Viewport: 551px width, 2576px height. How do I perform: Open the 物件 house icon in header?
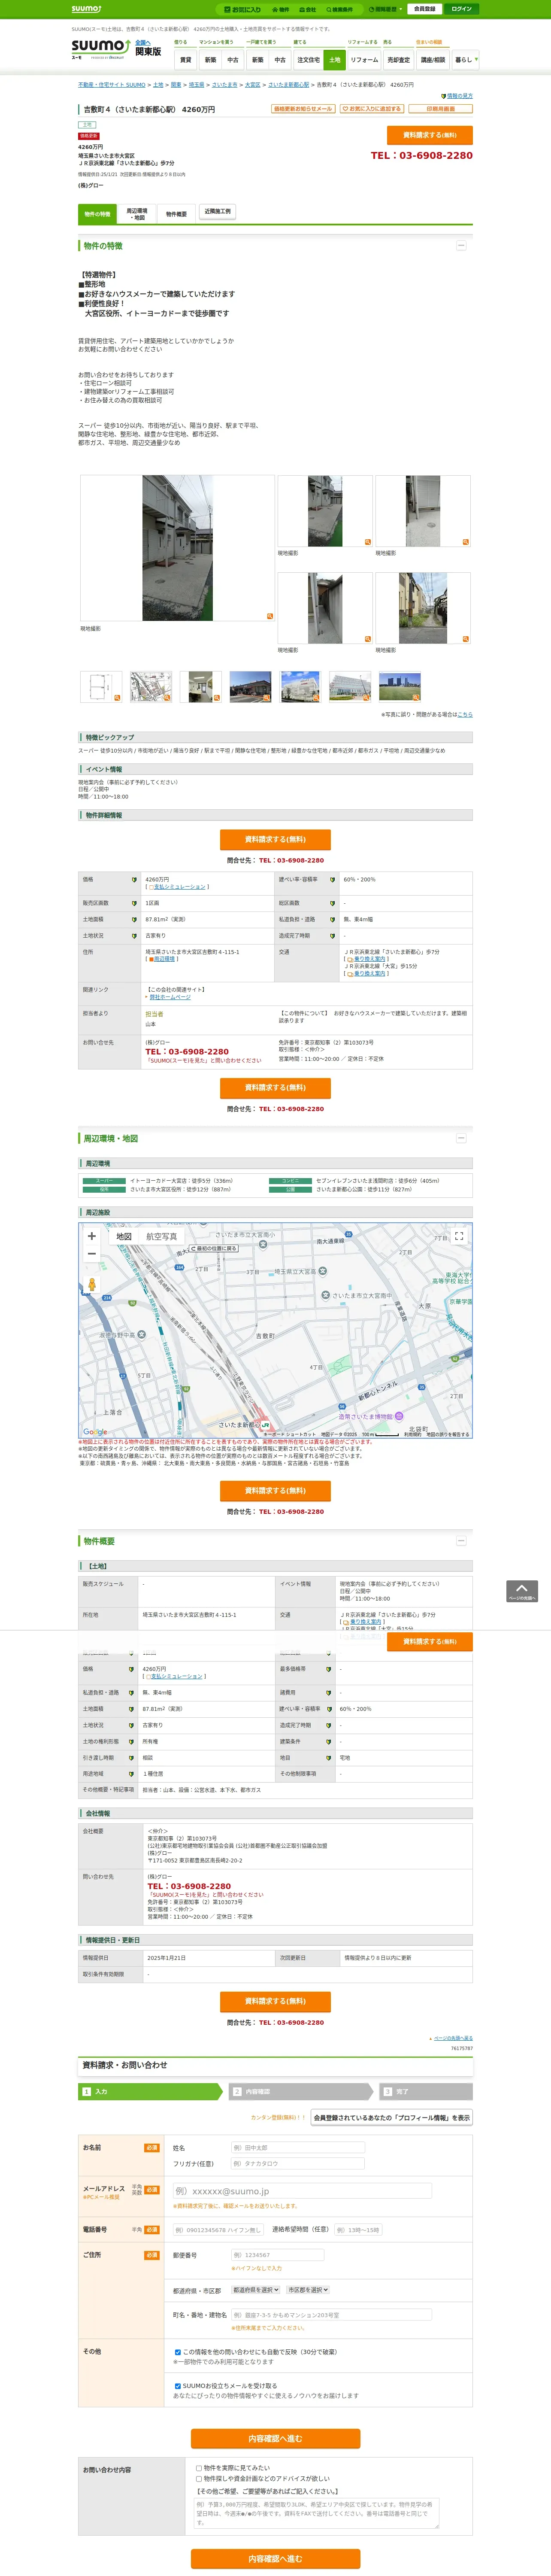coord(281,9)
